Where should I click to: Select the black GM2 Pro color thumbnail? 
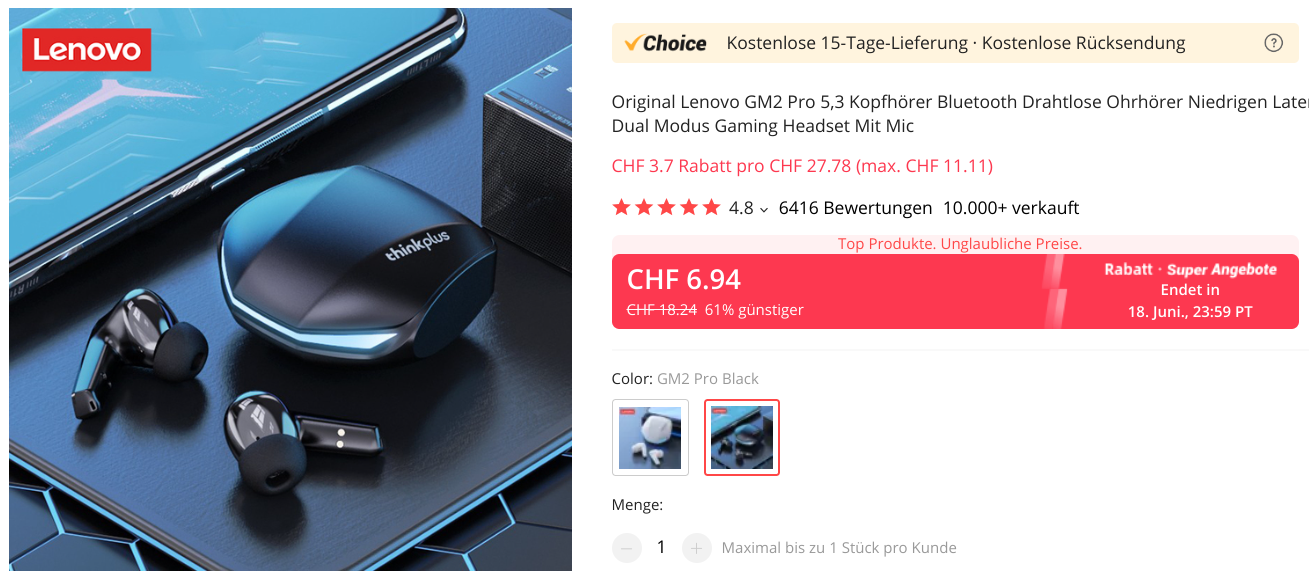[x=742, y=438]
